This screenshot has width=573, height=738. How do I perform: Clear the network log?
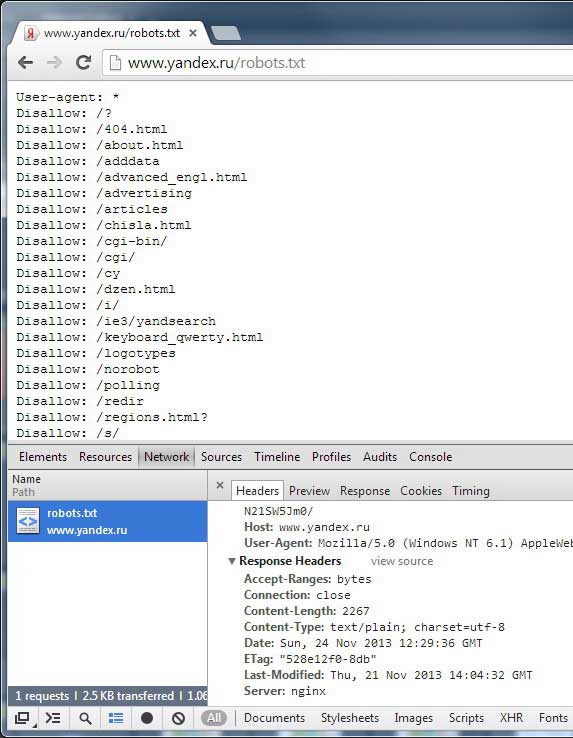(x=178, y=718)
